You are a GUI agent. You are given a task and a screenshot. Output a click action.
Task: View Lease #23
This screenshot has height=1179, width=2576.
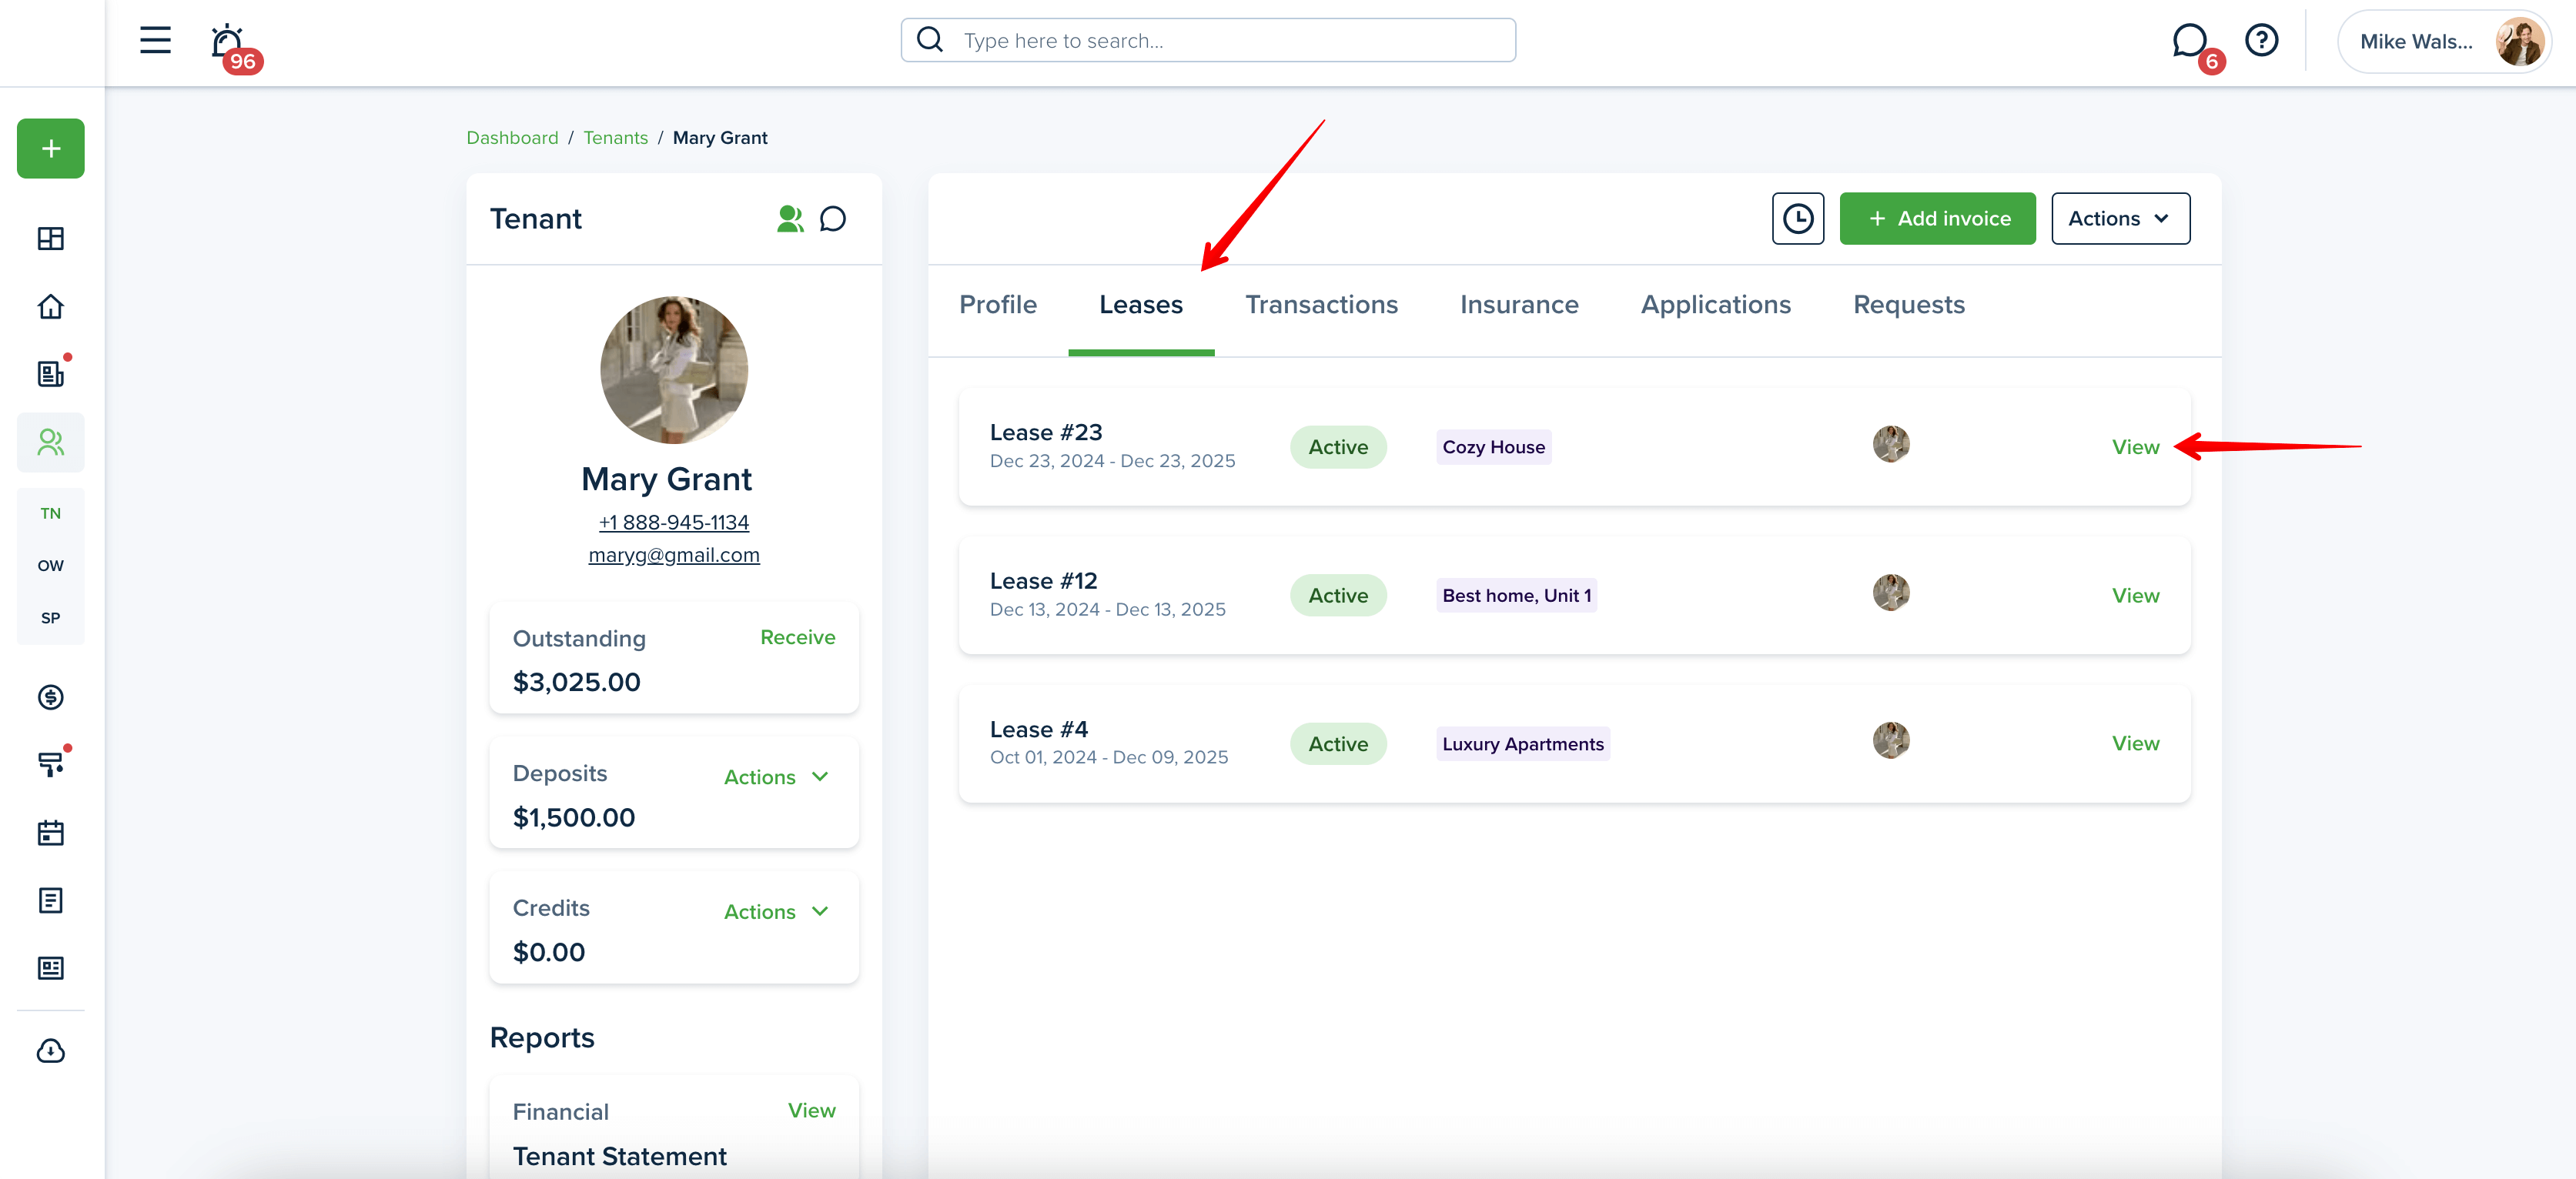point(2135,447)
